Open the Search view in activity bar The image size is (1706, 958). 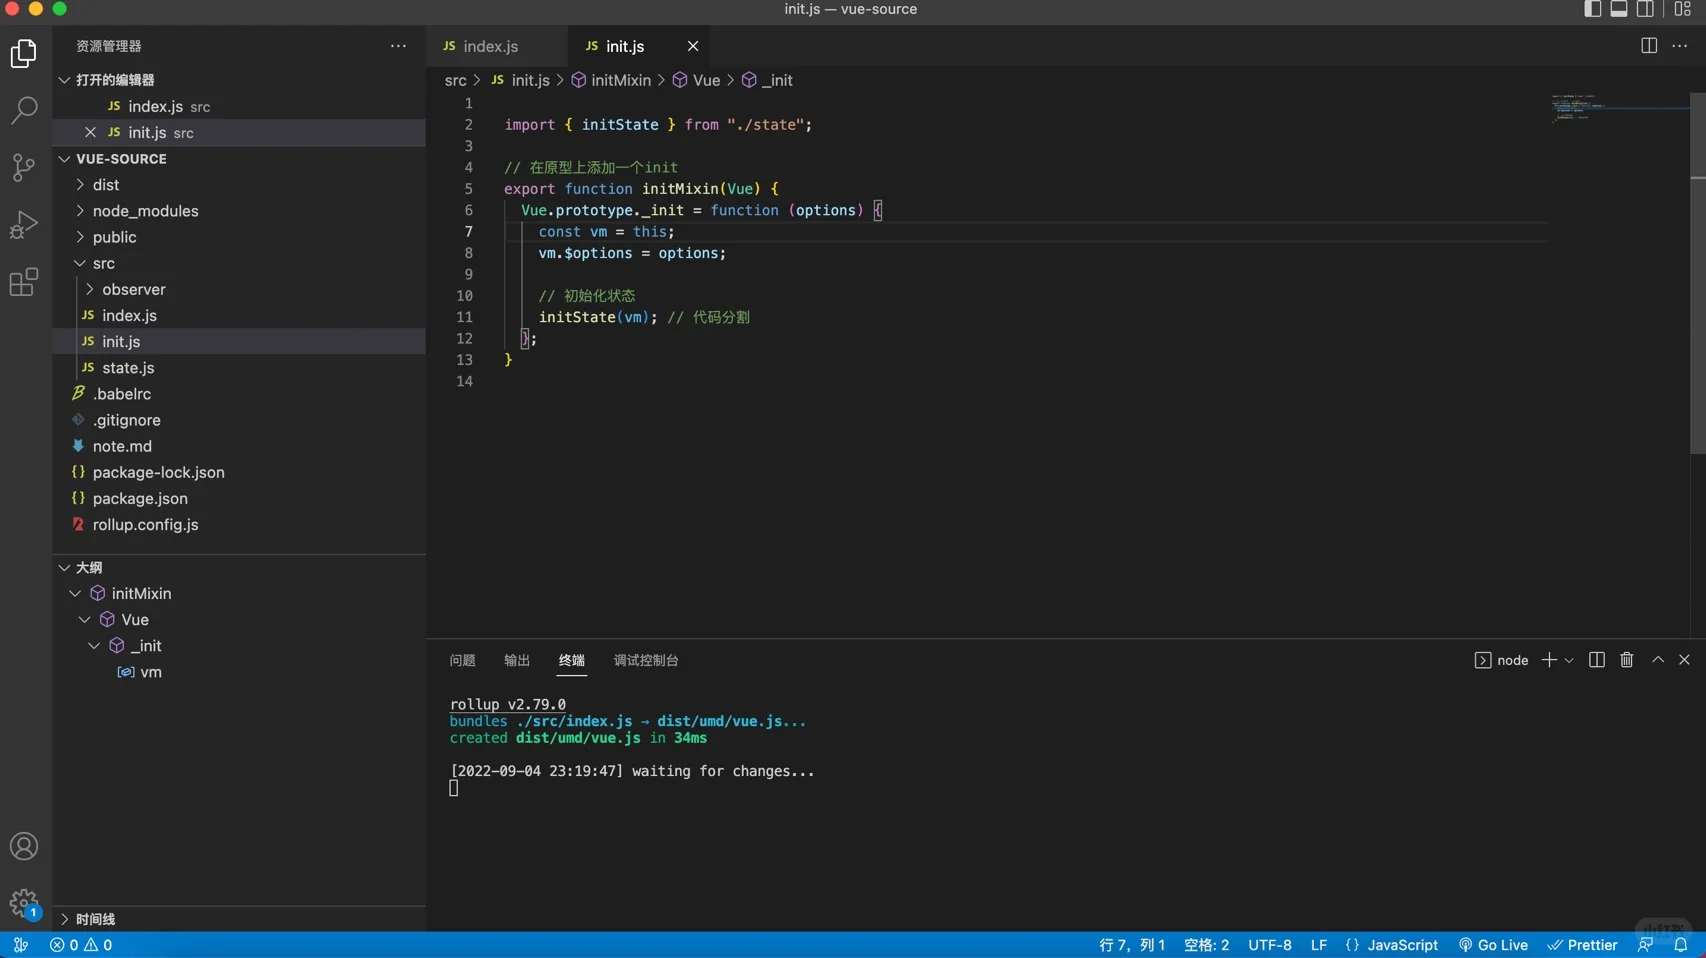(24, 110)
